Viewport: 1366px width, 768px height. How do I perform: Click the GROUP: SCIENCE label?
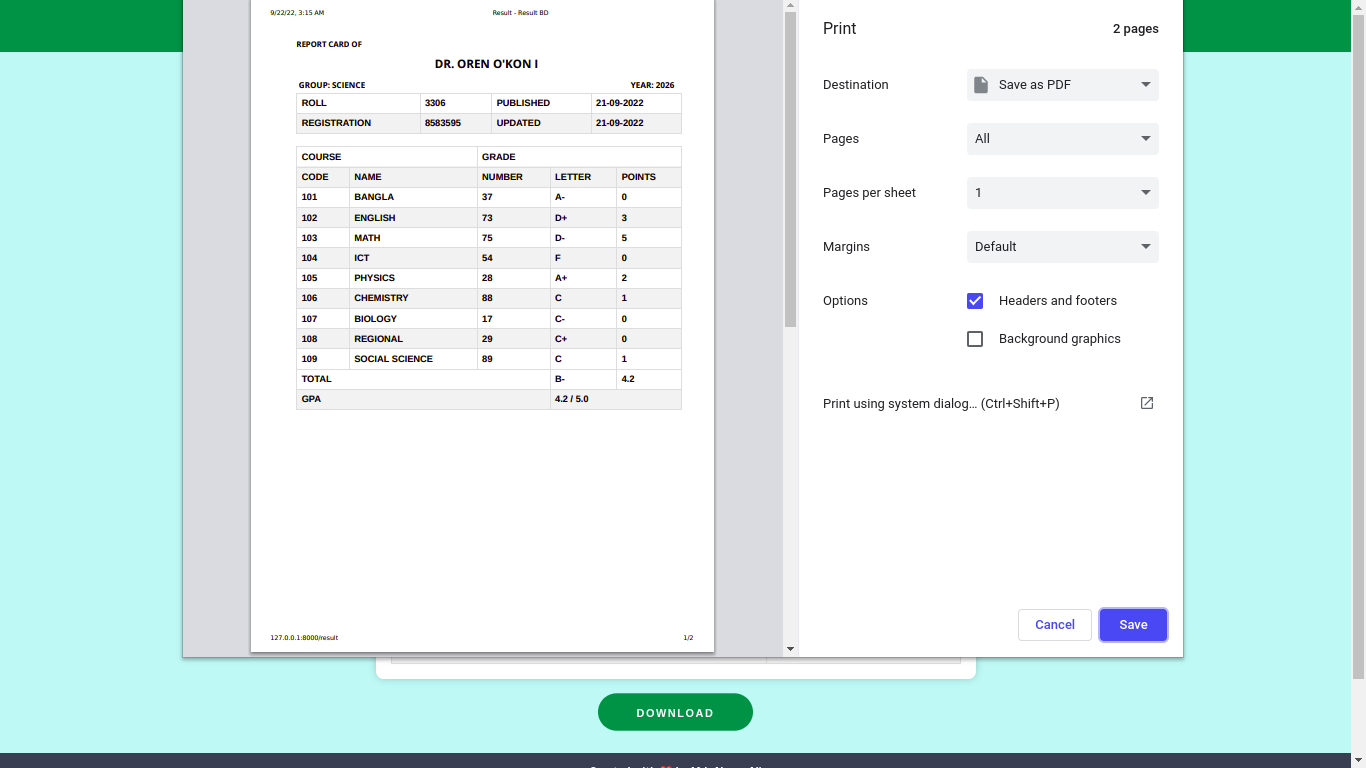click(332, 85)
